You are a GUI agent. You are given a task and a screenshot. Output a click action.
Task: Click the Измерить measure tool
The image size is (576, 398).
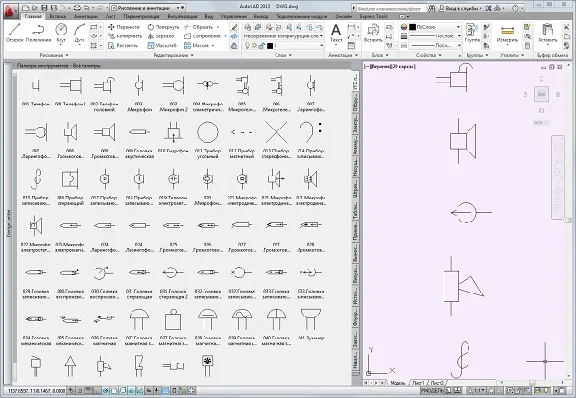507,33
